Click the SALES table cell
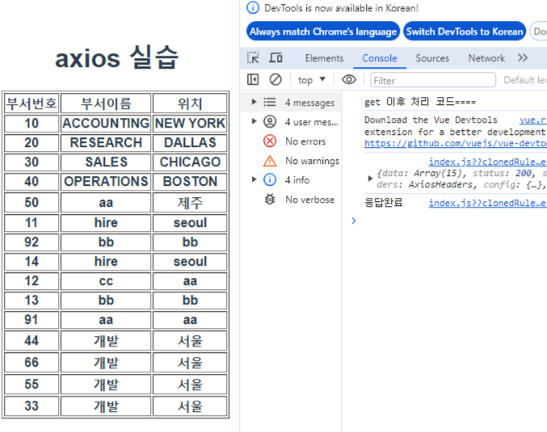This screenshot has width=547, height=432. coord(106,162)
